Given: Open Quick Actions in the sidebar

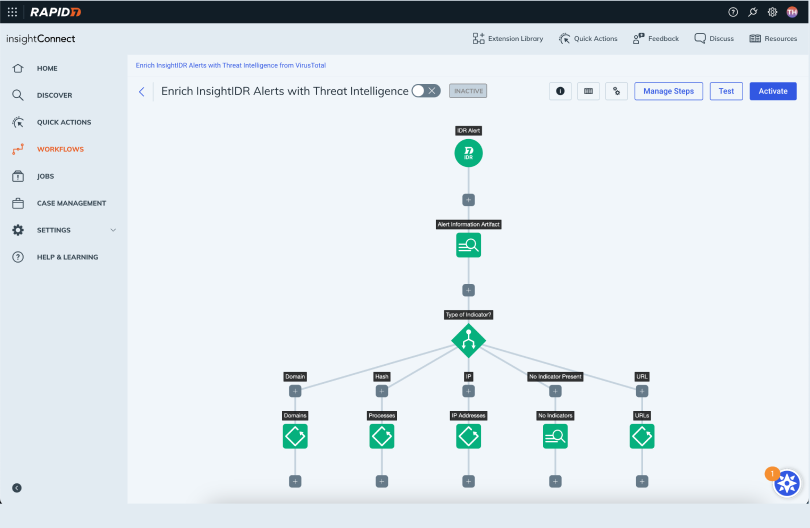Looking at the screenshot, I should [x=64, y=122].
